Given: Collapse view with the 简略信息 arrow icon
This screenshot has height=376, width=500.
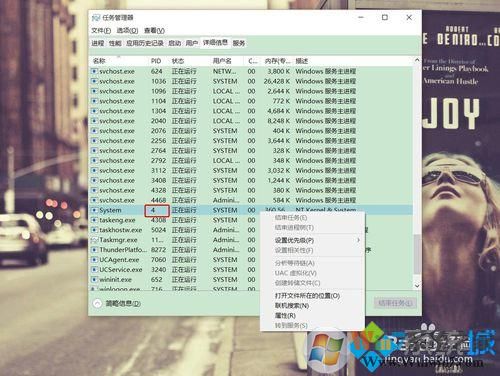Looking at the screenshot, I should (x=97, y=303).
